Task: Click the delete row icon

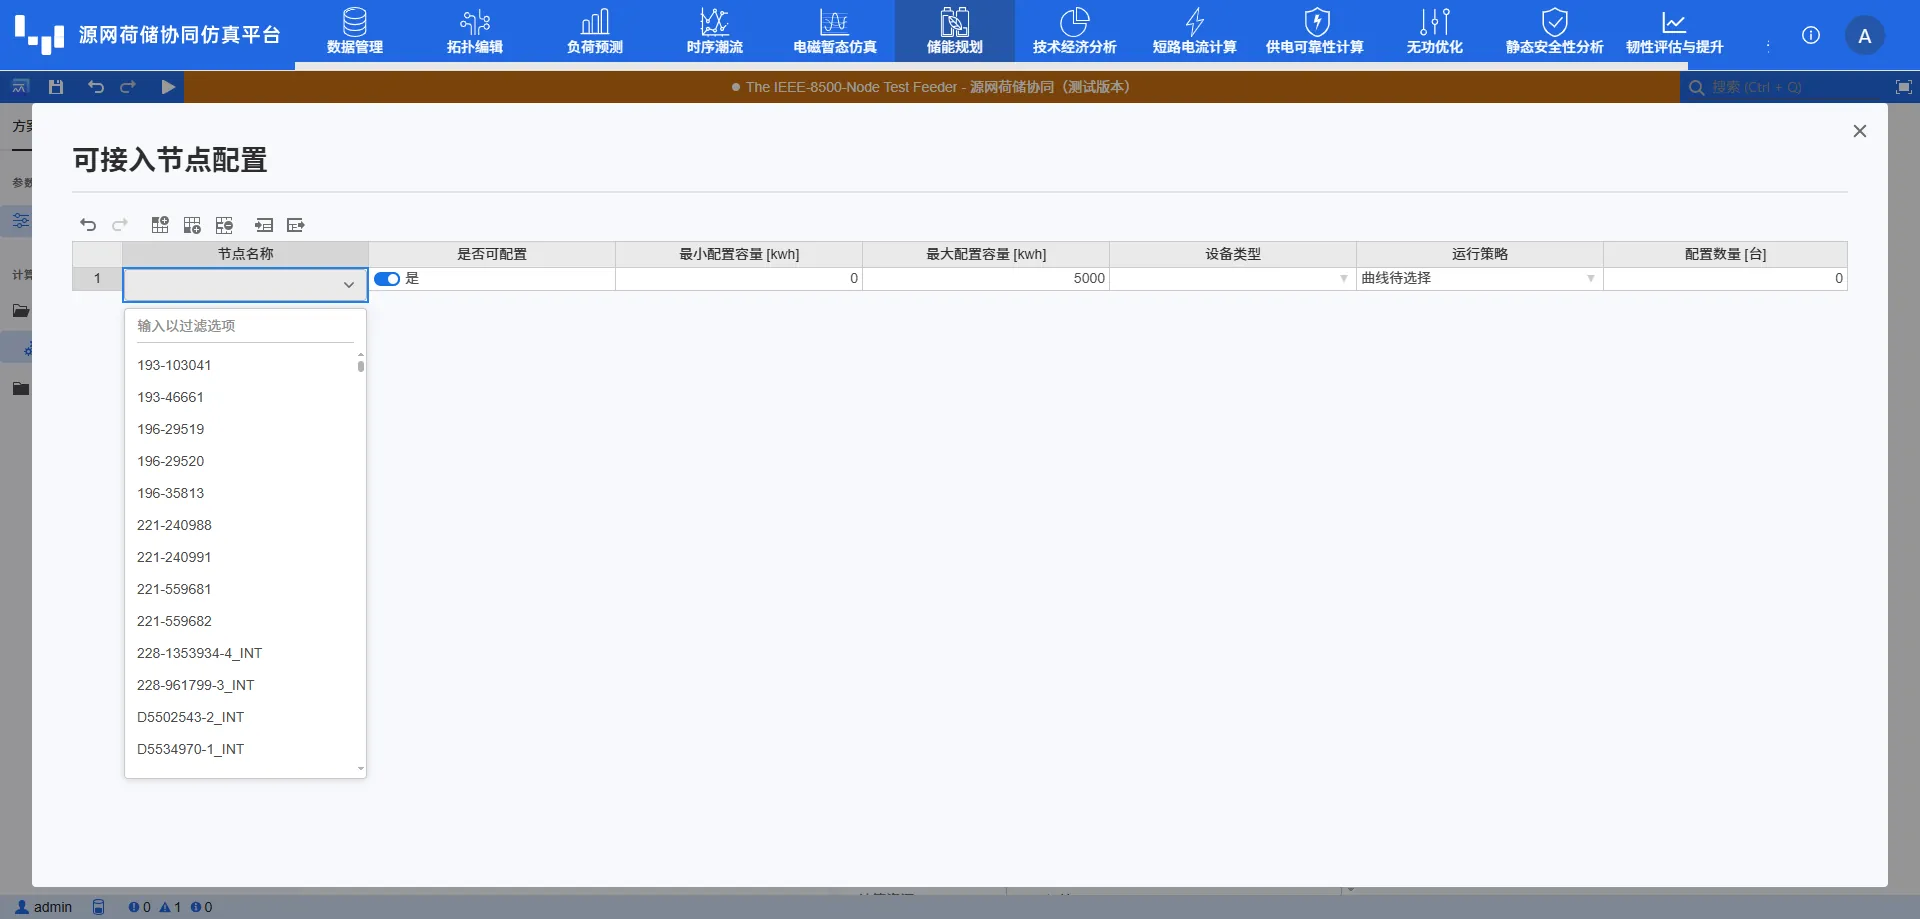Action: pos(224,225)
